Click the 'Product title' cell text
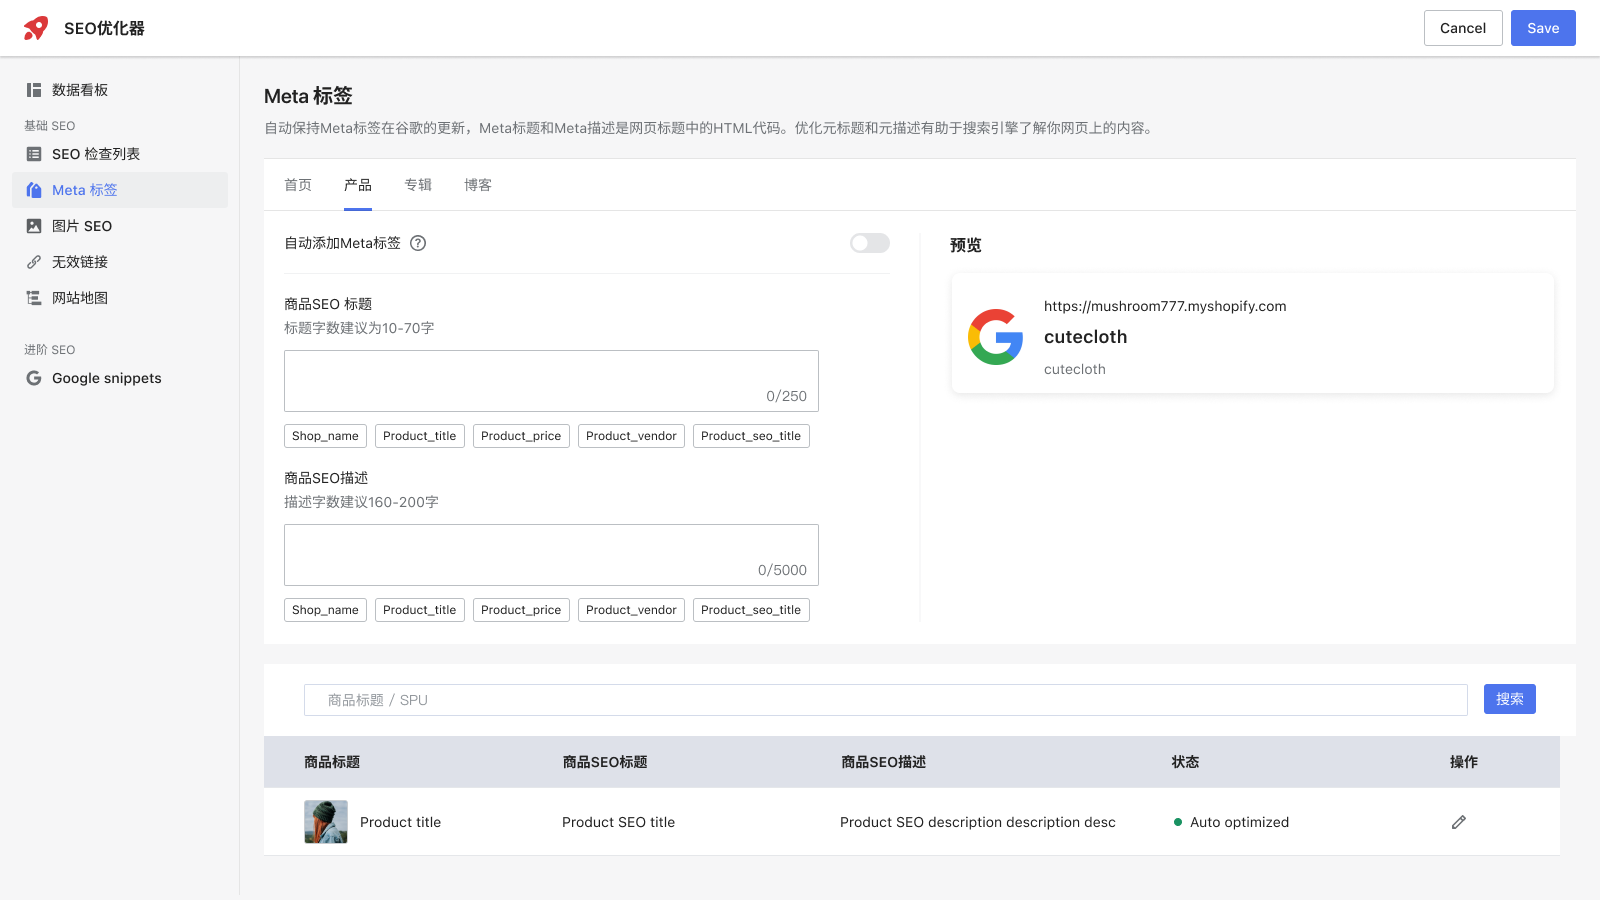The width and height of the screenshot is (1600, 900). coord(400,822)
